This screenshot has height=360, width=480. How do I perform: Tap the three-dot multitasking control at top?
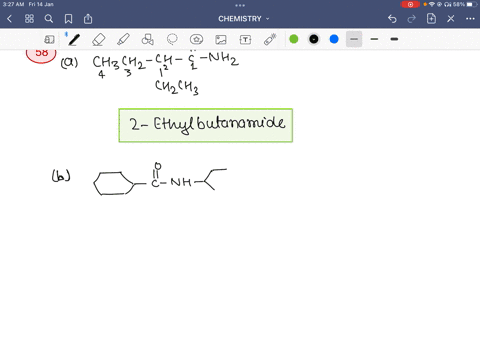tap(240, 5)
